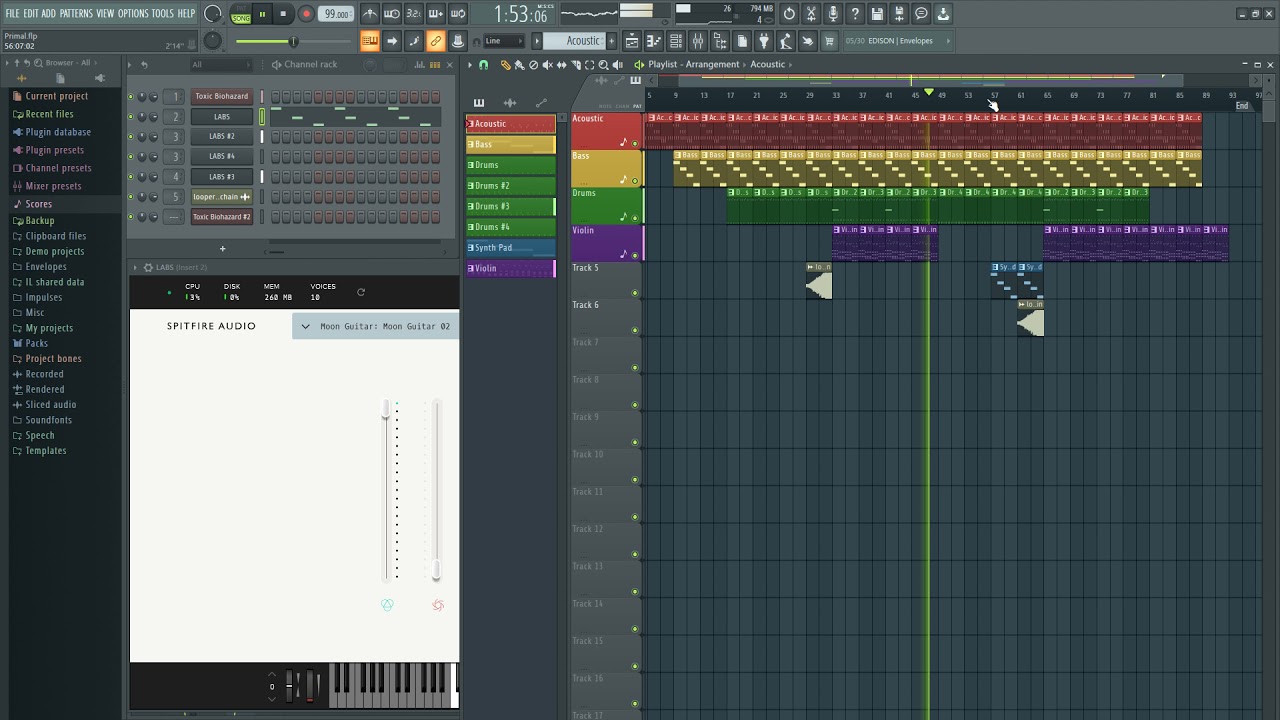Click the microphone recording icon
1280x720 pixels.
833,14
